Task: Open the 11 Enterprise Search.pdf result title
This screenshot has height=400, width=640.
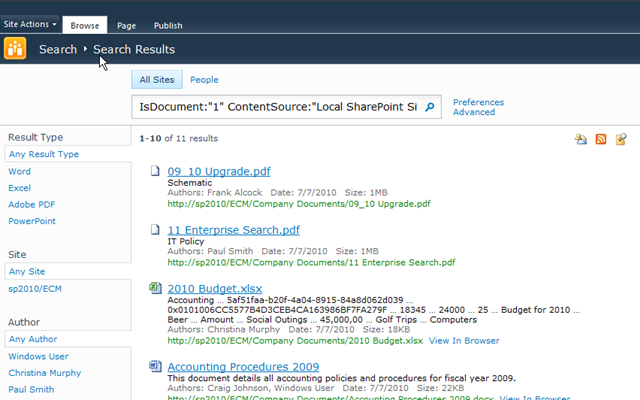Action: coord(233,230)
